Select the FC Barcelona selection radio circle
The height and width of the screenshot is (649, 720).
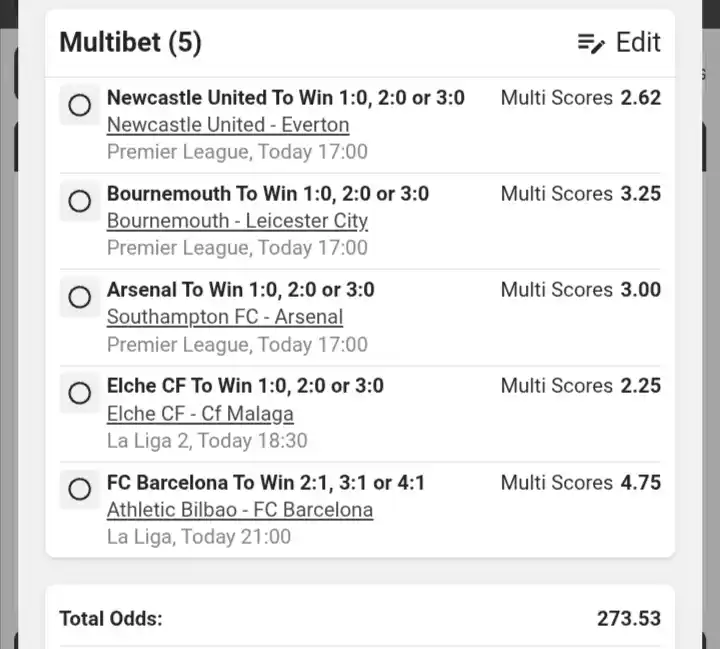[79, 489]
